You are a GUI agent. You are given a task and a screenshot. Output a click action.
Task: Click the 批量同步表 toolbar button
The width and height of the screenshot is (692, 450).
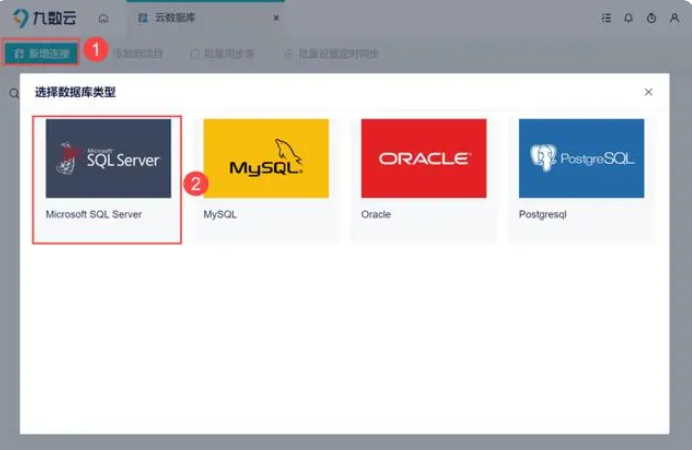point(222,54)
